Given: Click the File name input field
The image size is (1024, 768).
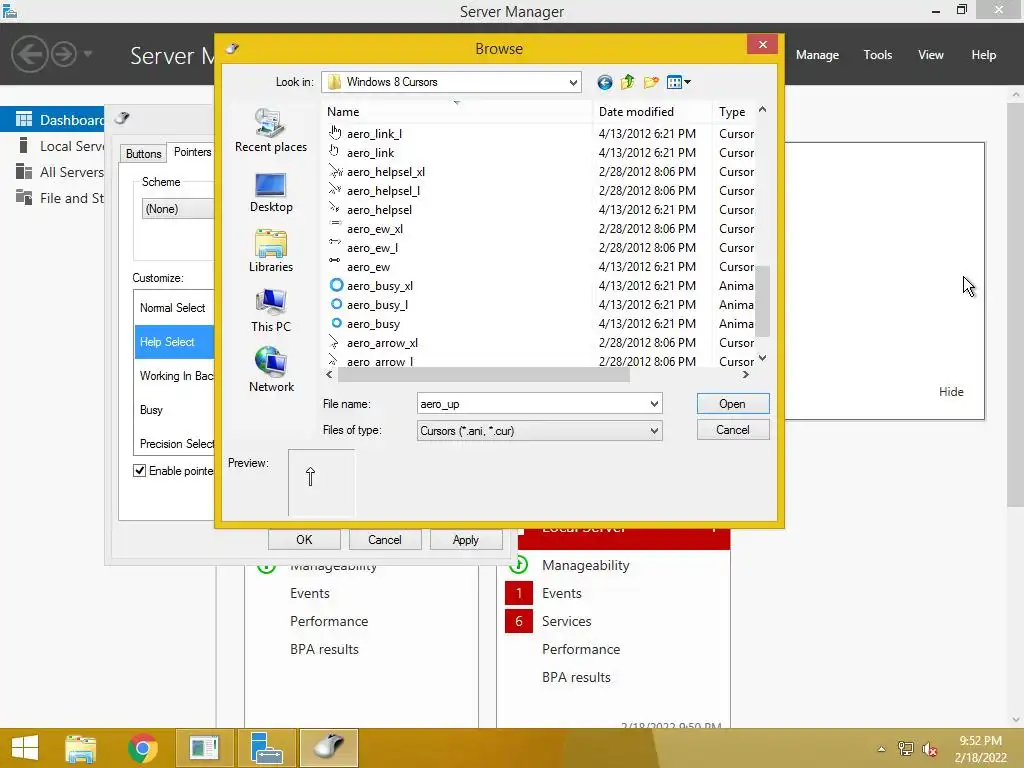Looking at the screenshot, I should tap(532, 404).
